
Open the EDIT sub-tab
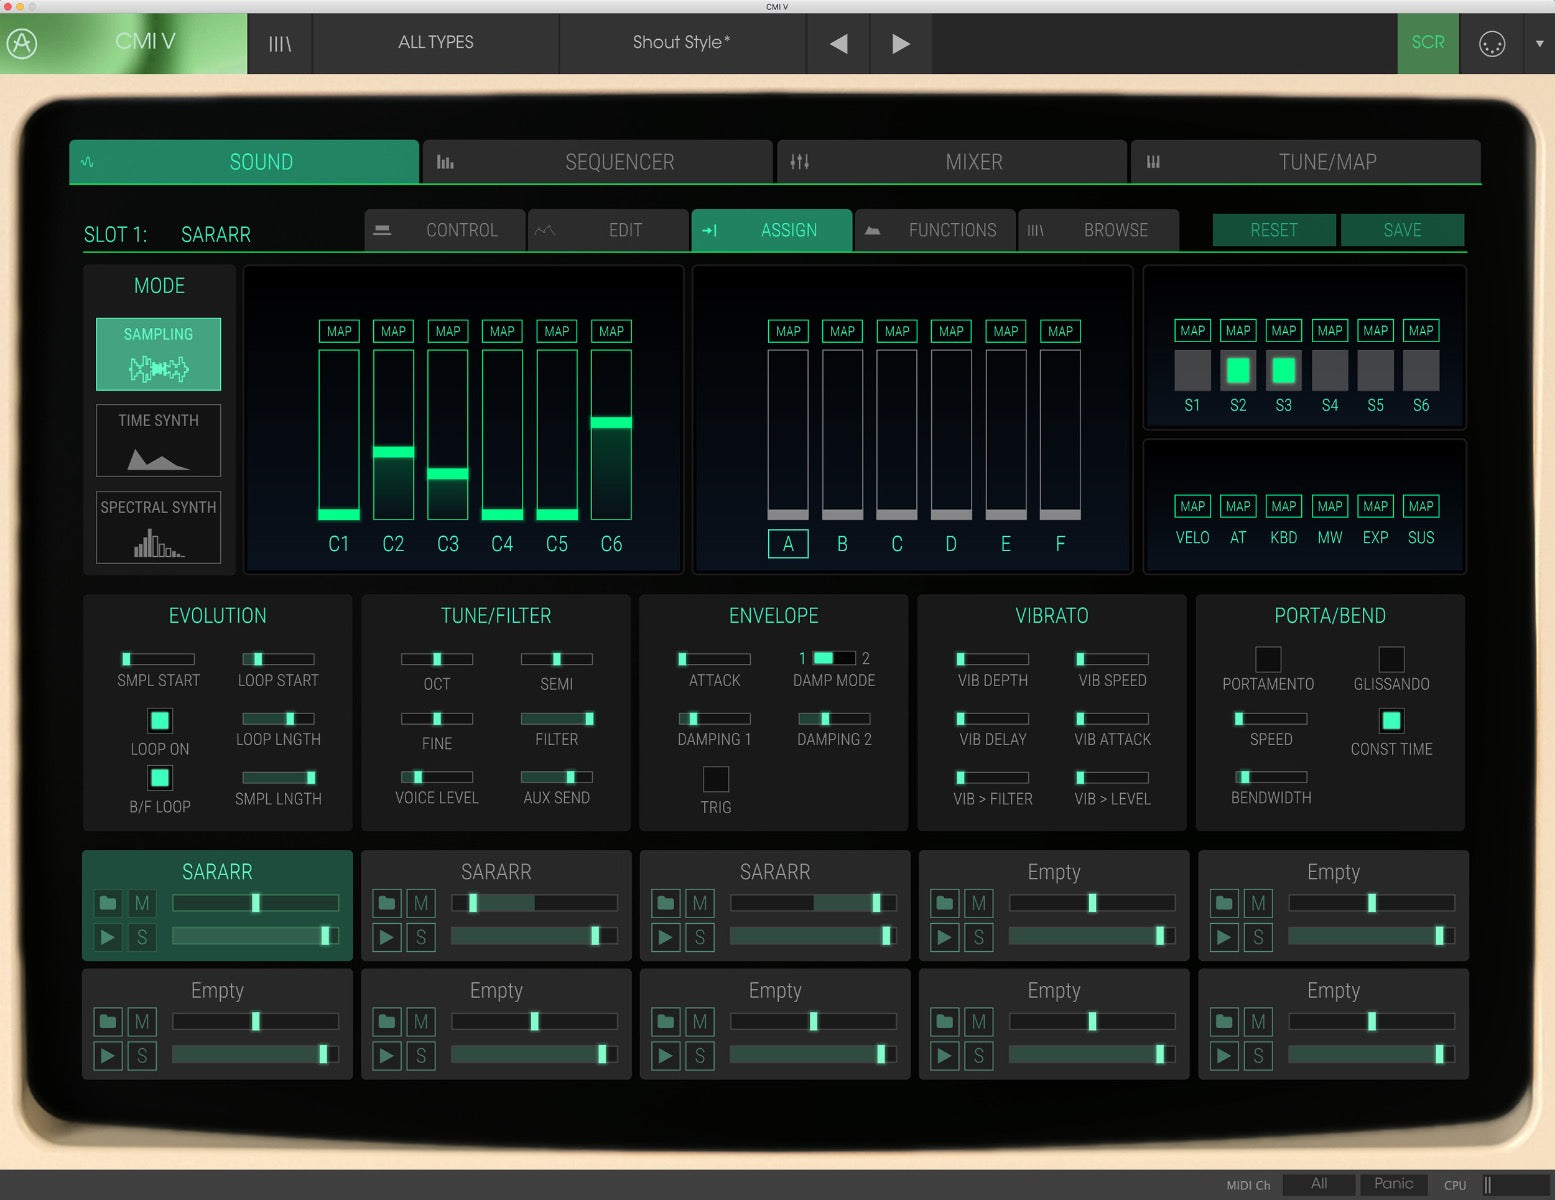click(608, 230)
